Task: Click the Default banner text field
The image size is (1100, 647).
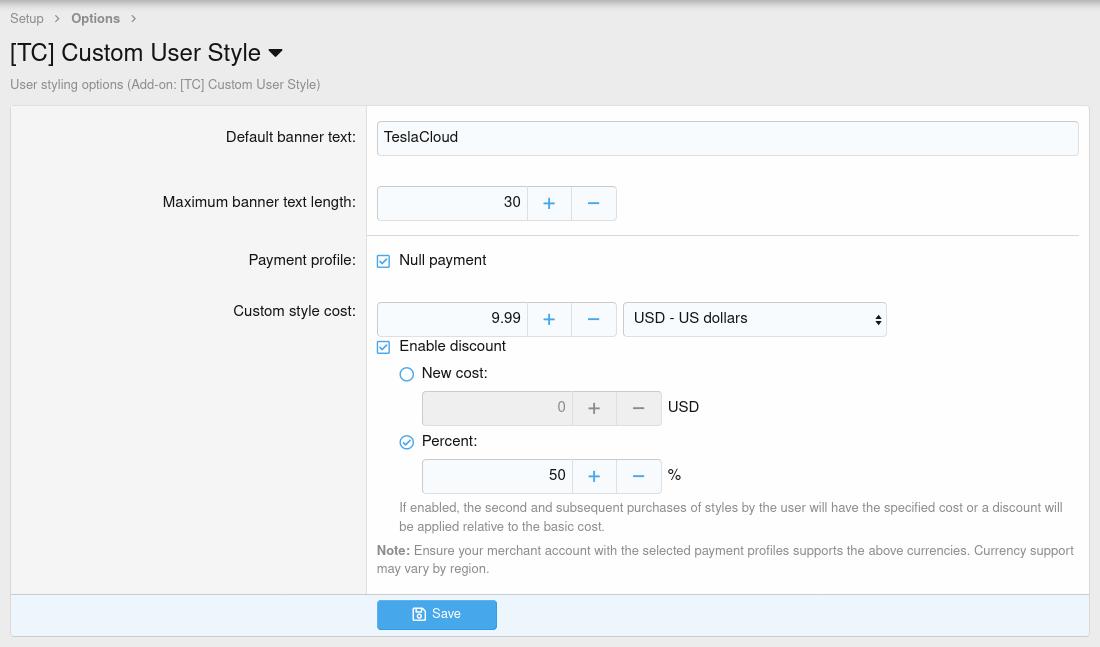Action: [727, 138]
